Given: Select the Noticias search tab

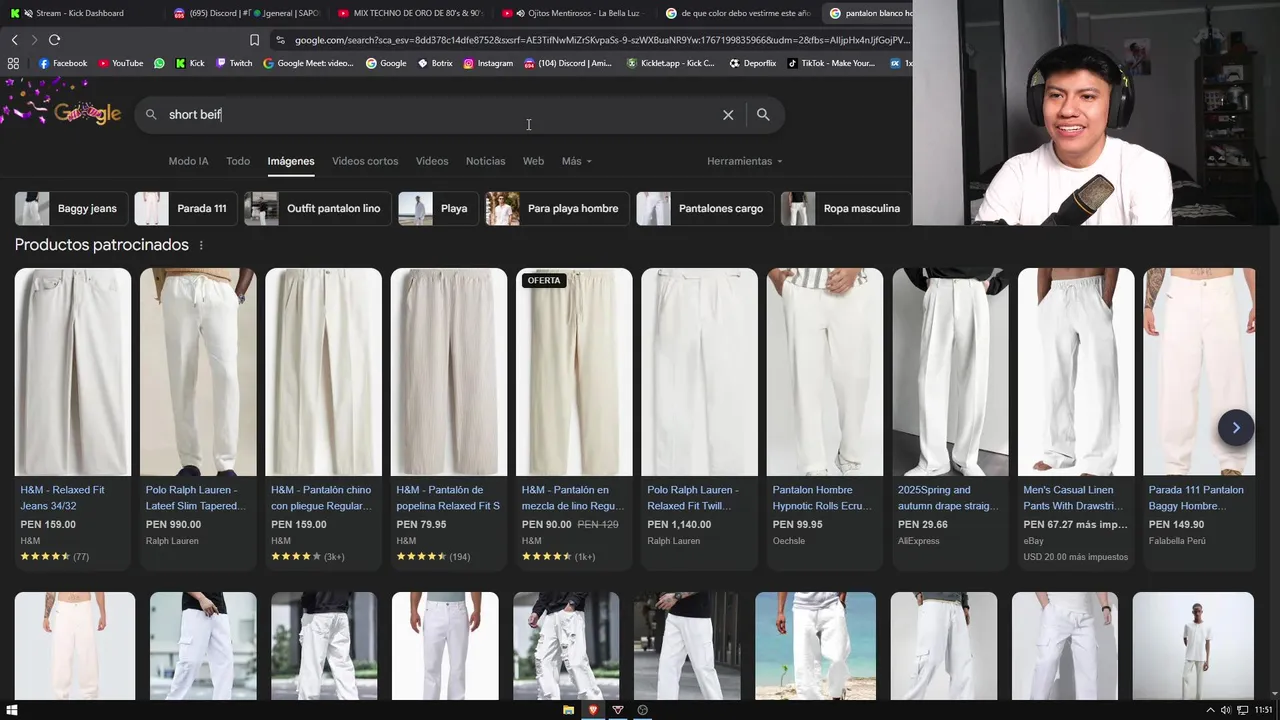Looking at the screenshot, I should [x=485, y=161].
